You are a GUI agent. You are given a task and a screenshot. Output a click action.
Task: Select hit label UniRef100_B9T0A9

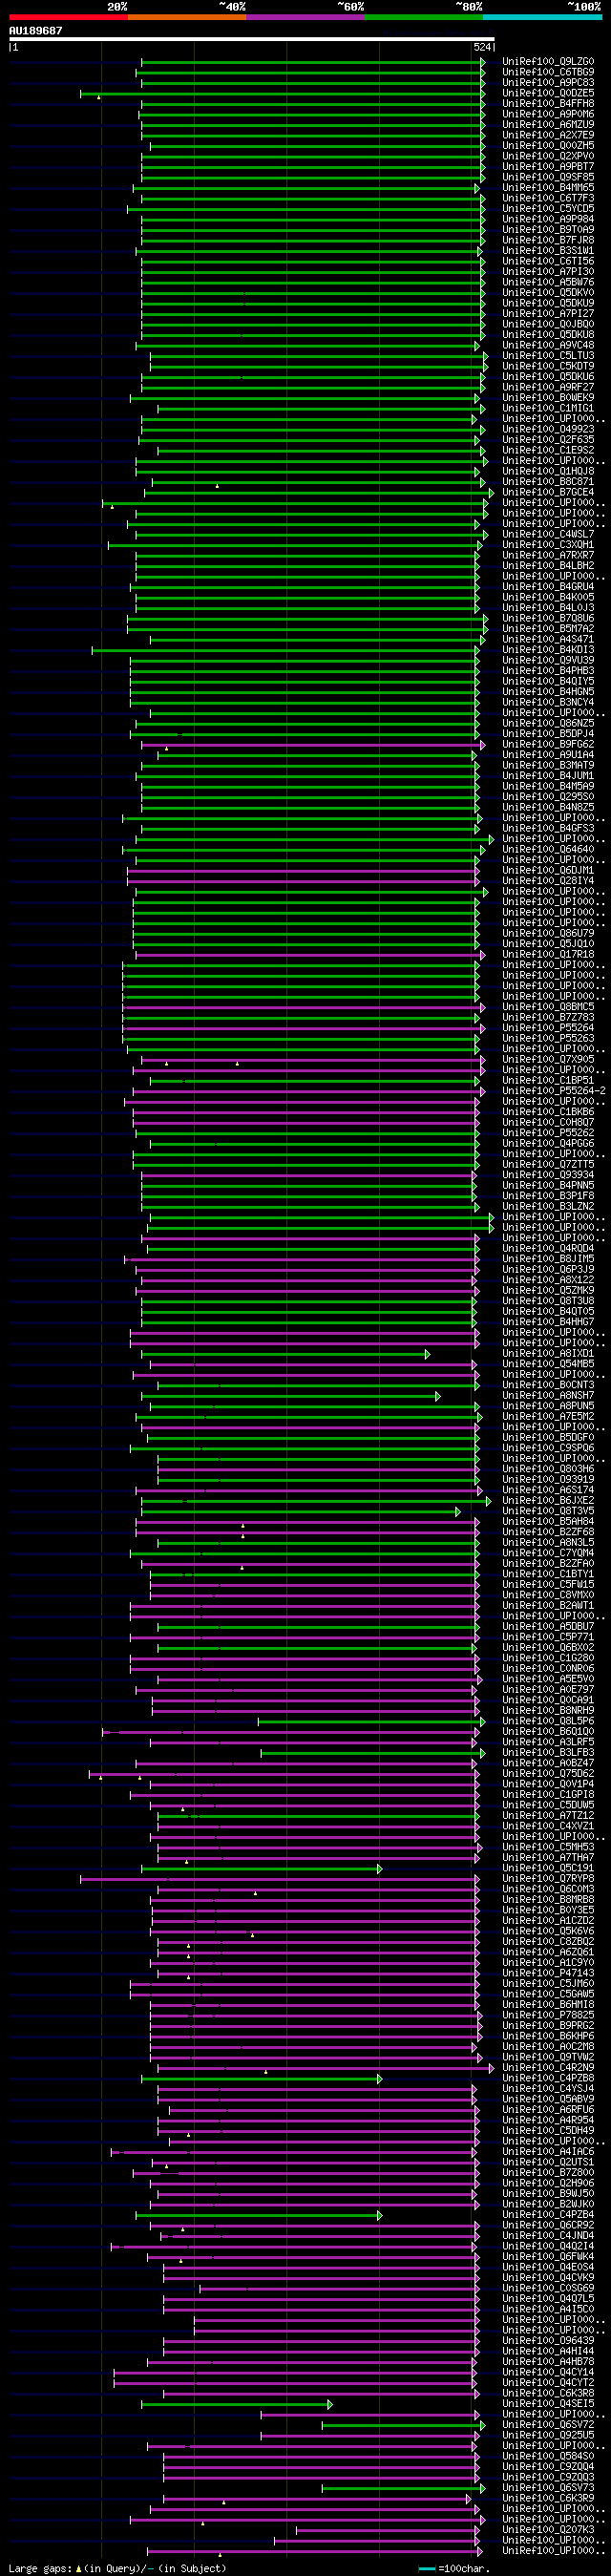point(548,230)
